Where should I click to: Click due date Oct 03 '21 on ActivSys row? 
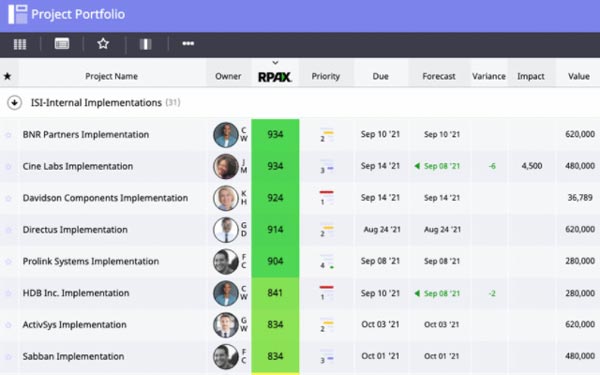(x=380, y=324)
